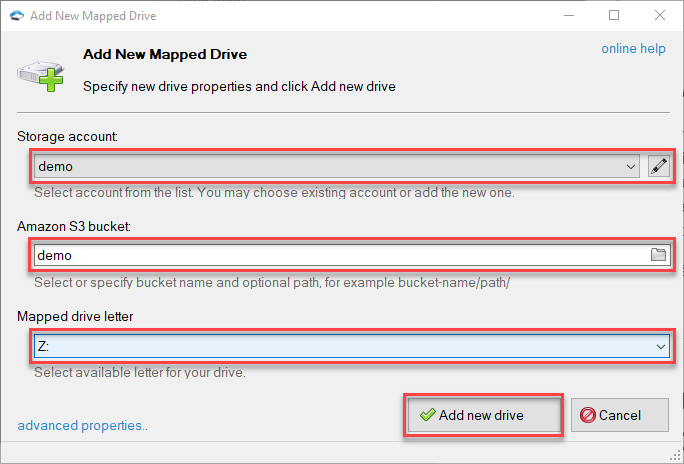The height and width of the screenshot is (464, 684).
Task: Click the green checkmark on Add new drive
Action: (x=427, y=415)
